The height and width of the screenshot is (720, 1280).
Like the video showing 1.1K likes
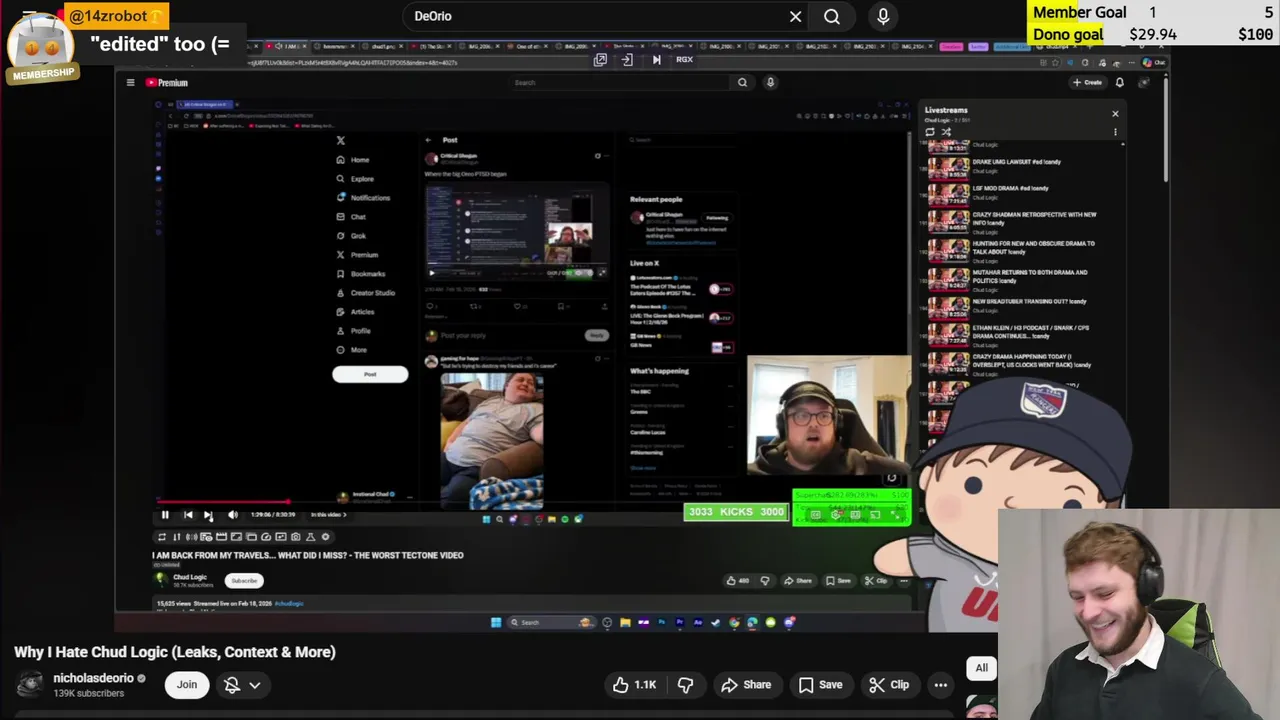pyautogui.click(x=634, y=685)
